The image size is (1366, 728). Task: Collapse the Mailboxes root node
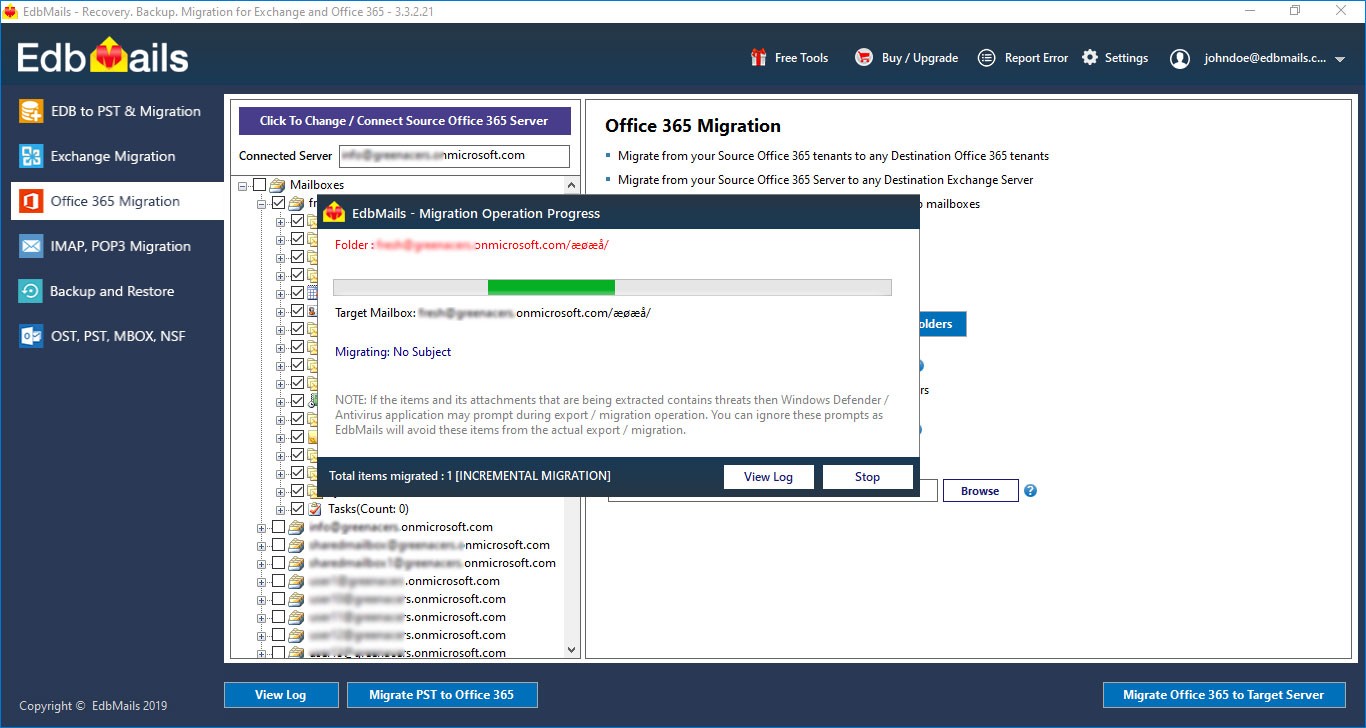243,185
